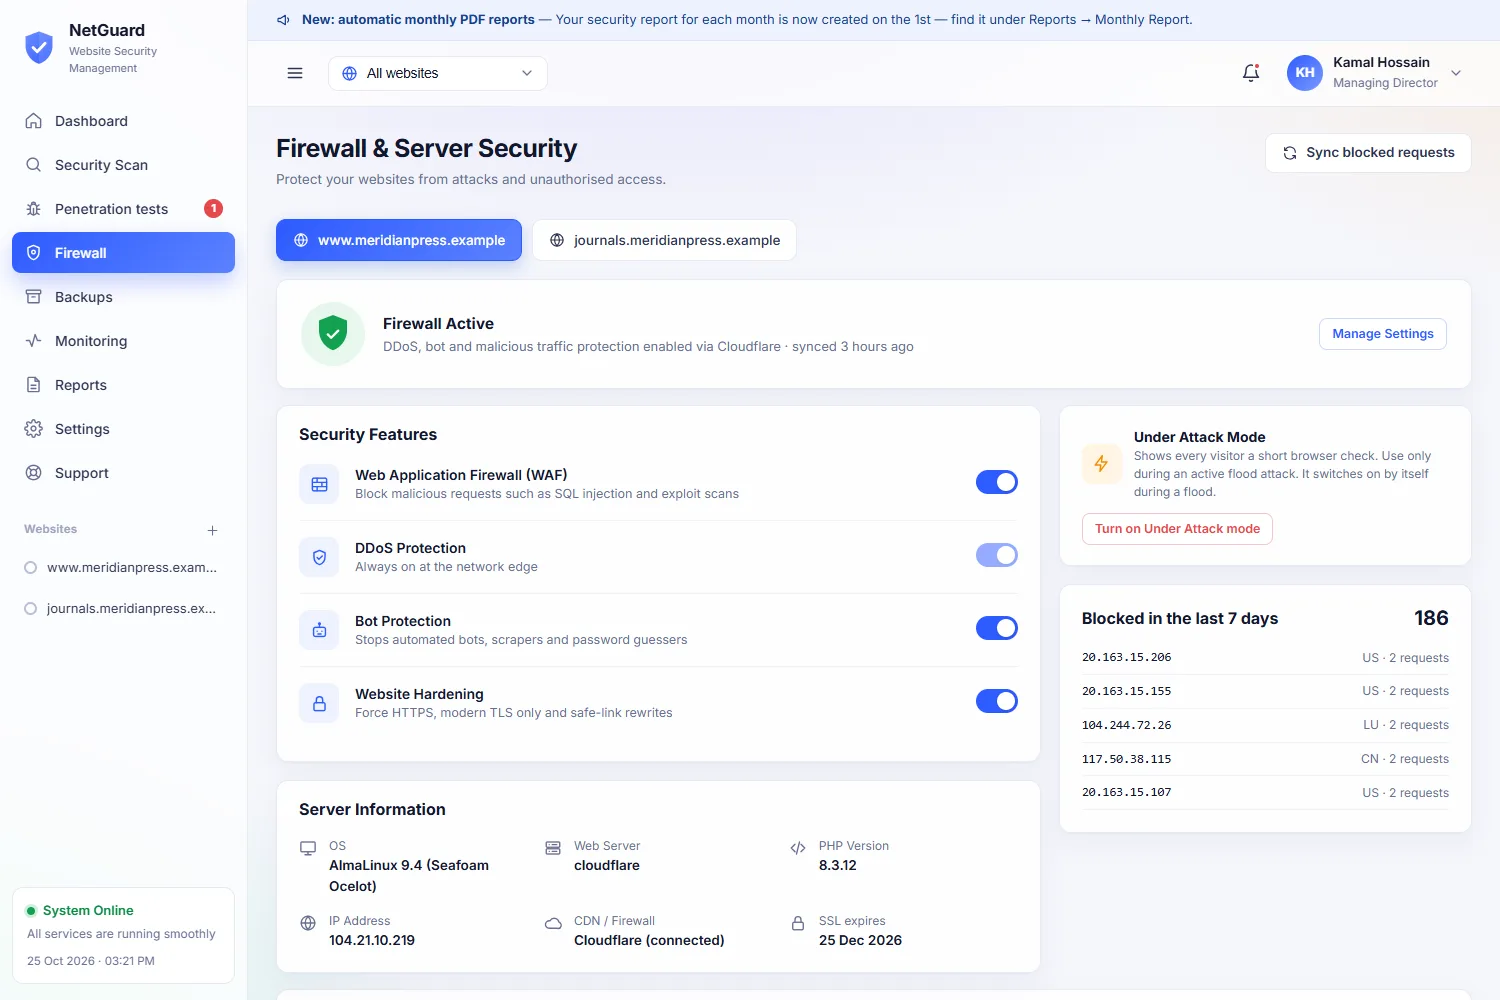Image resolution: width=1500 pixels, height=1000 pixels.
Task: Open Dashboard in the sidebar
Action: [123, 121]
